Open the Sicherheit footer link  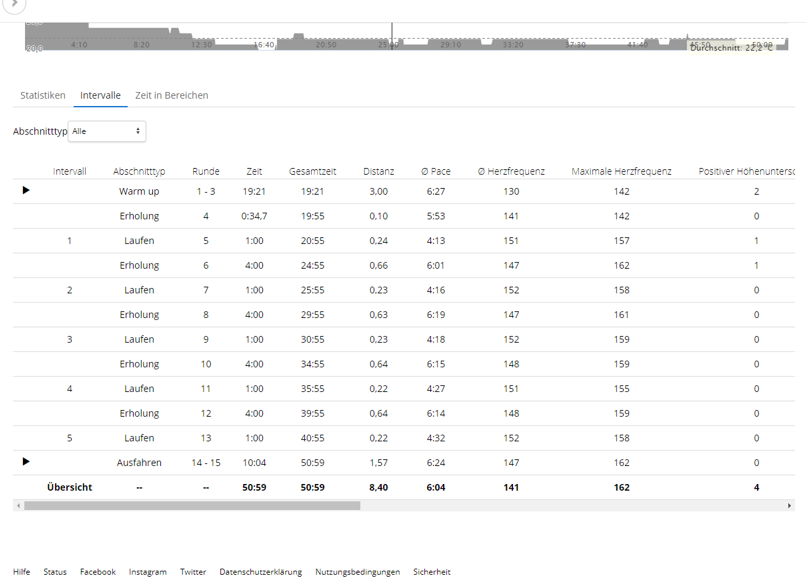(x=431, y=572)
